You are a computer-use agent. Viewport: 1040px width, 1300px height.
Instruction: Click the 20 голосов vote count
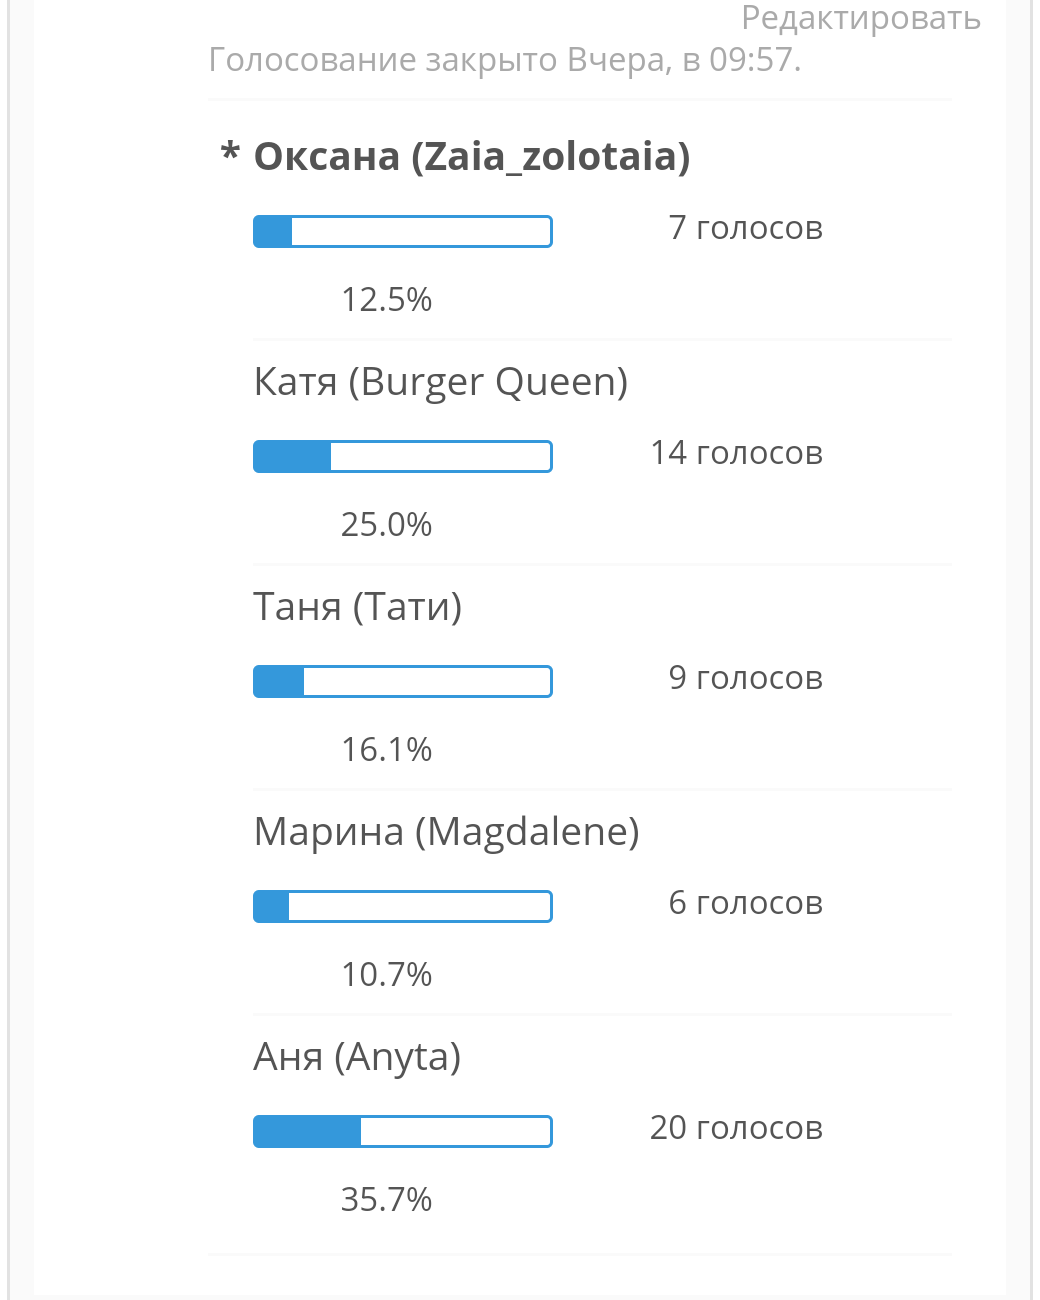point(737,1128)
